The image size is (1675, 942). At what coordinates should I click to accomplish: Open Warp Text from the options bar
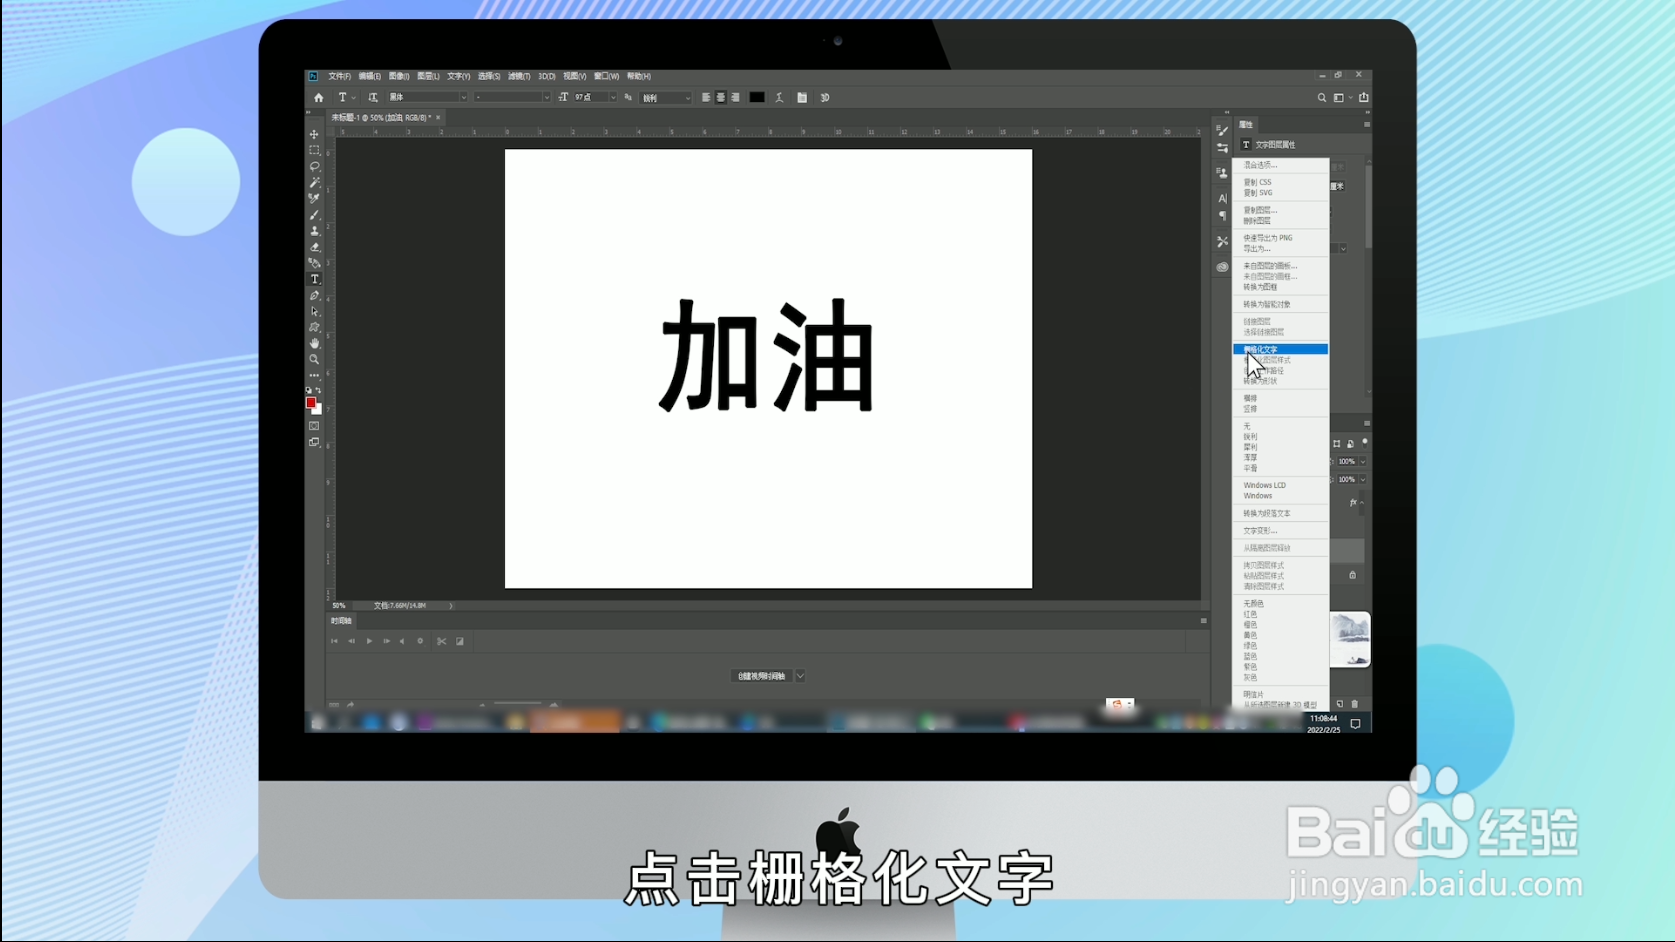779,98
